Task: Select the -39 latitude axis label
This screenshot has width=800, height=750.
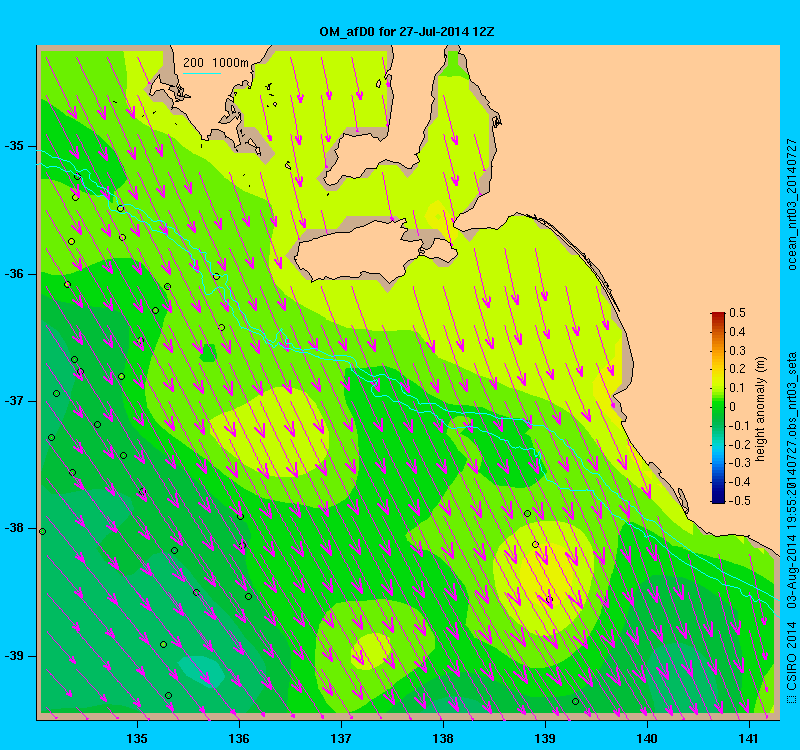Action: pyautogui.click(x=14, y=656)
